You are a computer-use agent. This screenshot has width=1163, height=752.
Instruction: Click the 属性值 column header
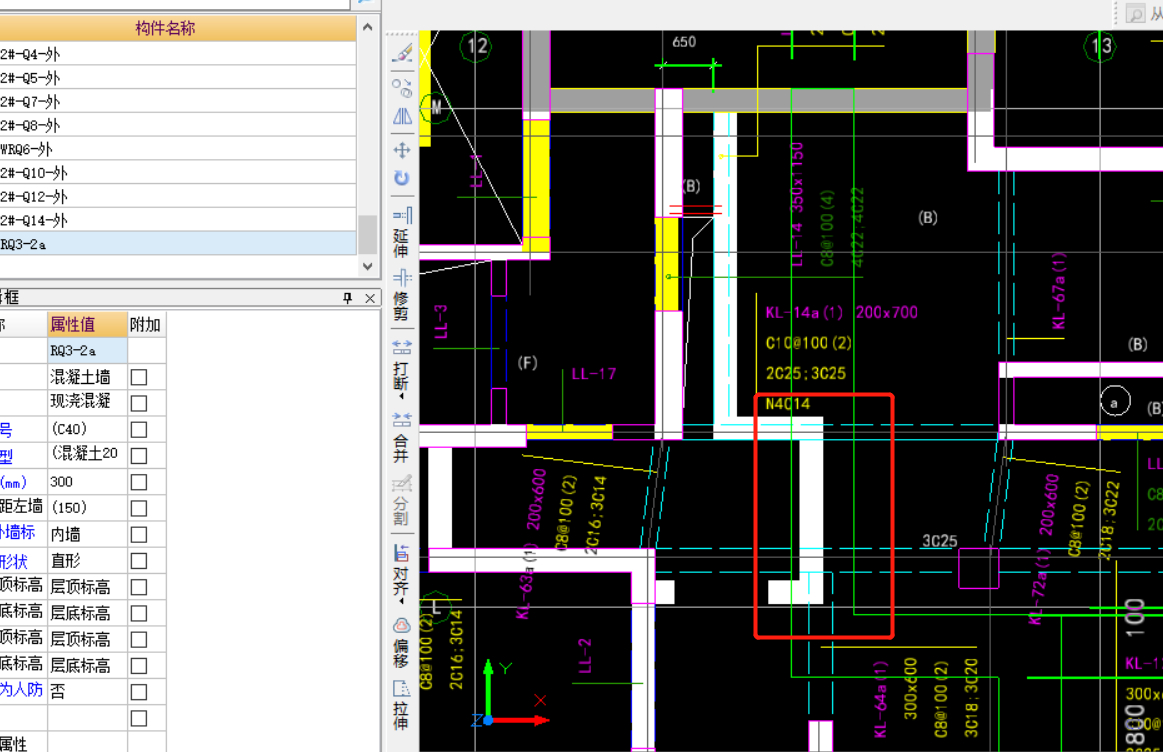pos(87,324)
